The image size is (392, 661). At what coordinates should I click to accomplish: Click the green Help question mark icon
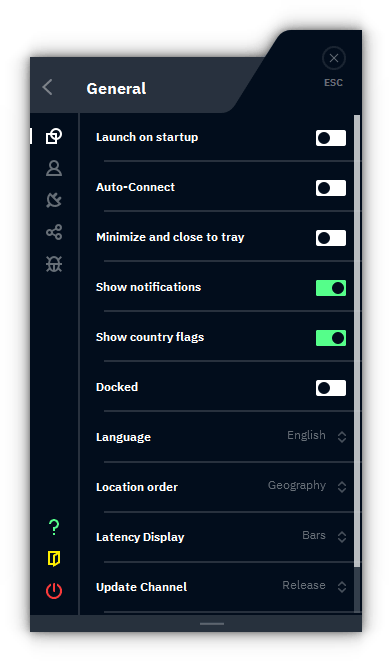click(54, 527)
